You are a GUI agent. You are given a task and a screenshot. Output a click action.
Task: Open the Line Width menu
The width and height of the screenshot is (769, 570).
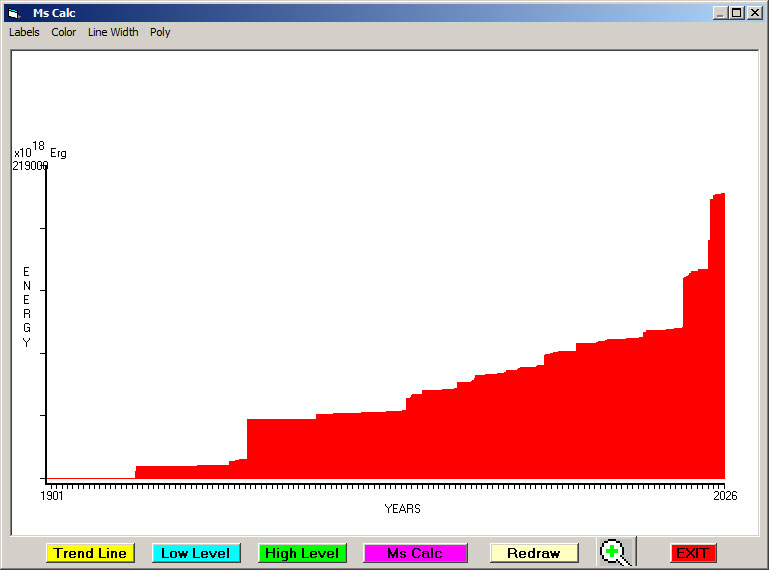point(113,32)
